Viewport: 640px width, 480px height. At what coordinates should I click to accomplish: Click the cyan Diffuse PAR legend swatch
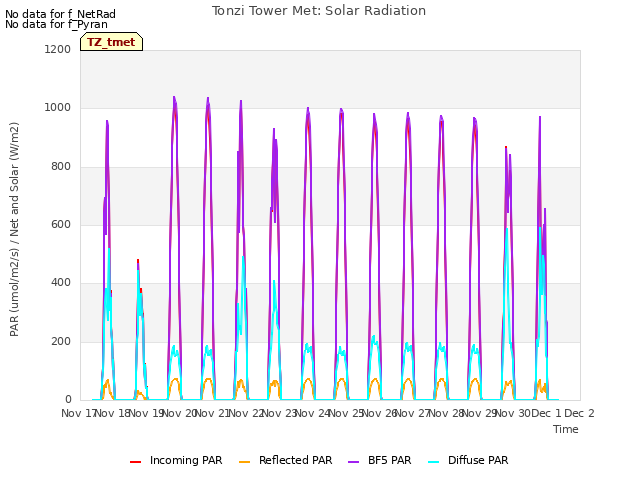click(434, 461)
